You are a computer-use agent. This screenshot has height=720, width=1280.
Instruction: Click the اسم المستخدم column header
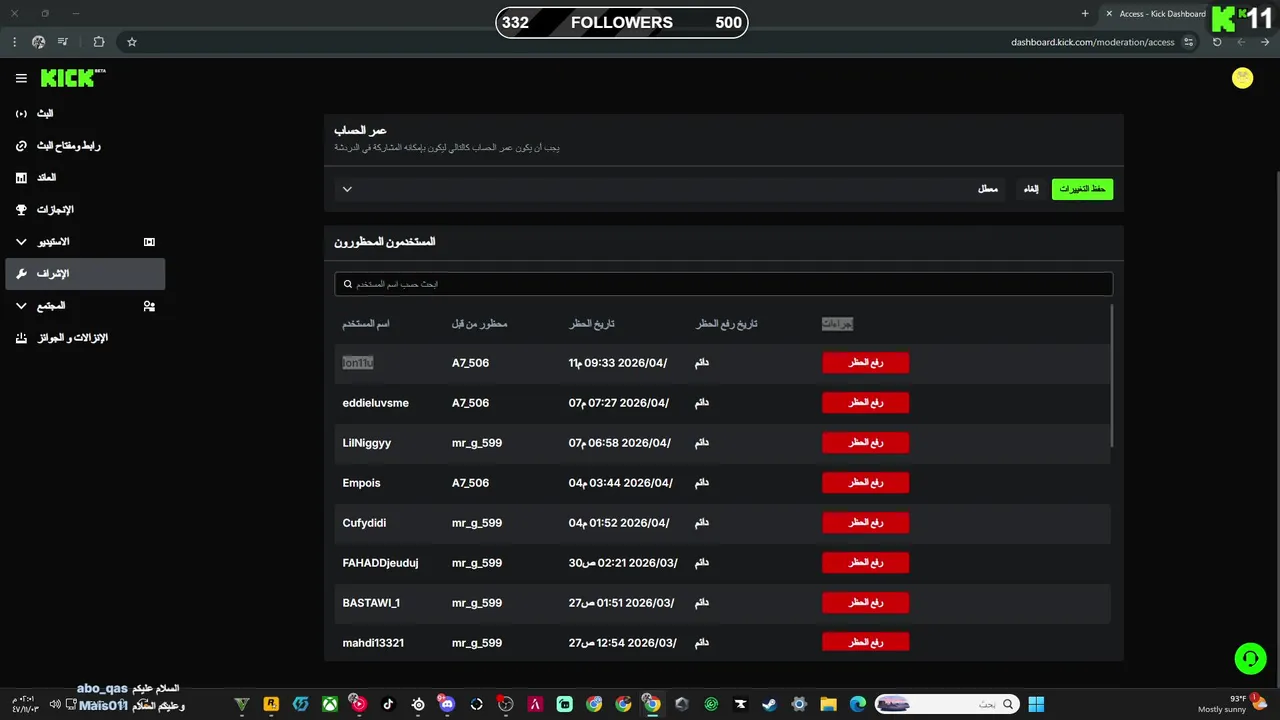click(x=366, y=324)
